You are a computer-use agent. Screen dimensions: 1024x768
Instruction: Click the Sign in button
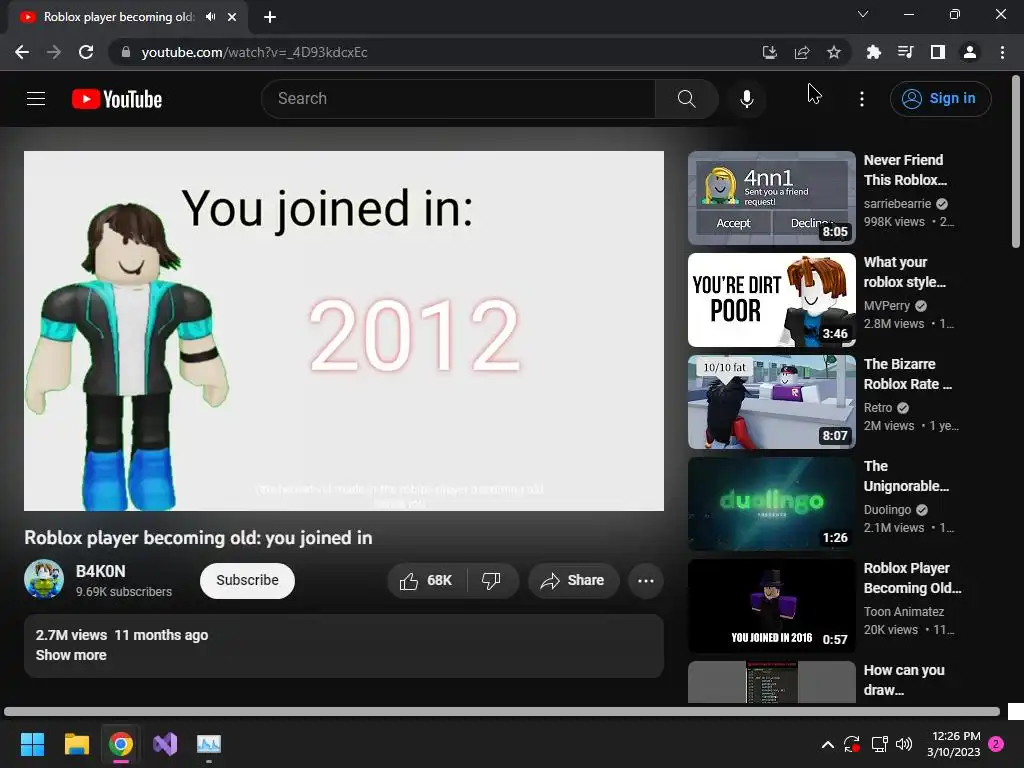pos(940,99)
